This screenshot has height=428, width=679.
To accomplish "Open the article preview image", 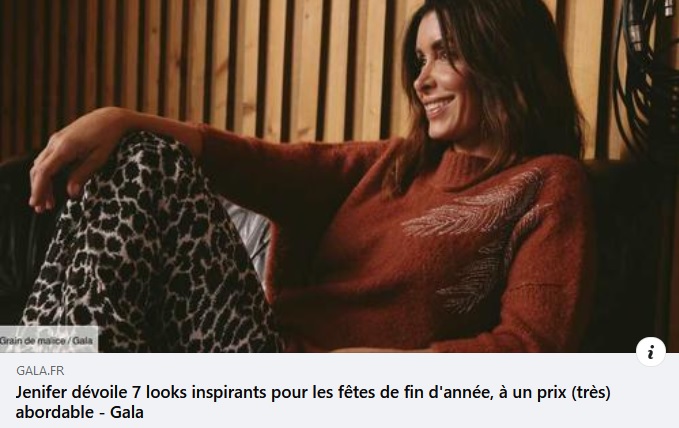I will [x=340, y=176].
